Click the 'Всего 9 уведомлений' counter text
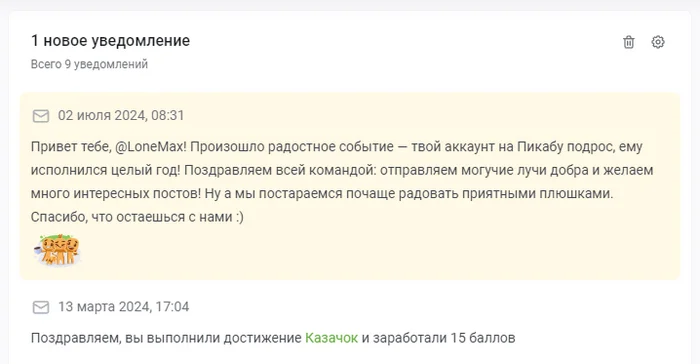The image size is (700, 364). tap(89, 64)
